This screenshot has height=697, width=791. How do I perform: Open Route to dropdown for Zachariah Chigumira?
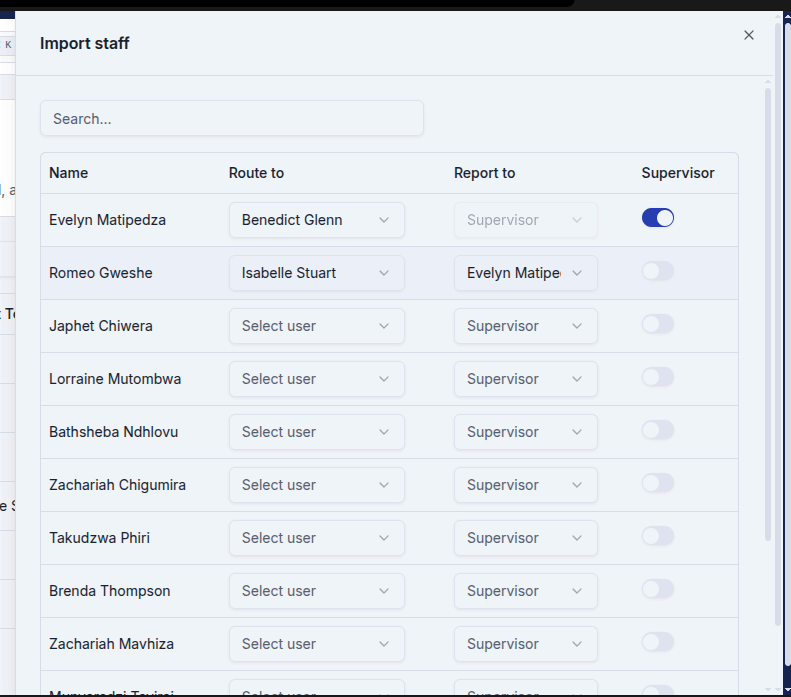coord(317,485)
